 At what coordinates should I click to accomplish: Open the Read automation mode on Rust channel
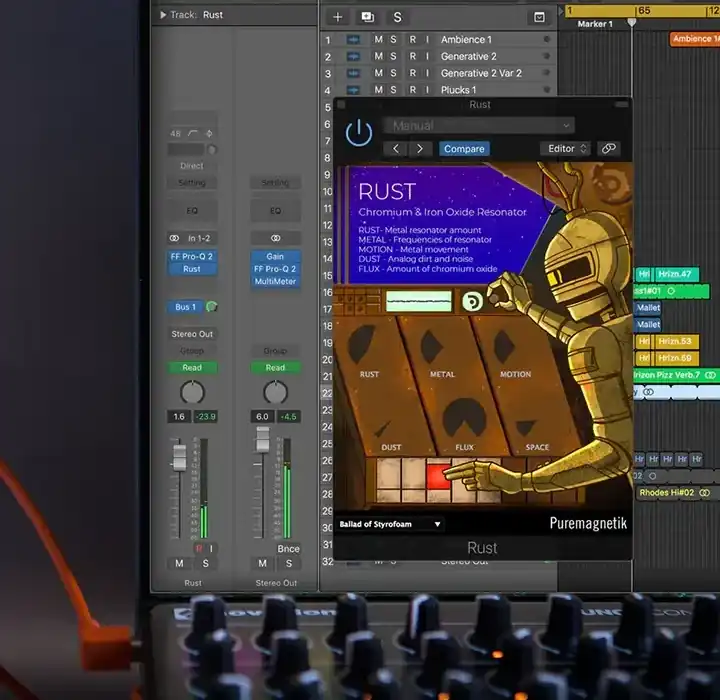point(192,367)
